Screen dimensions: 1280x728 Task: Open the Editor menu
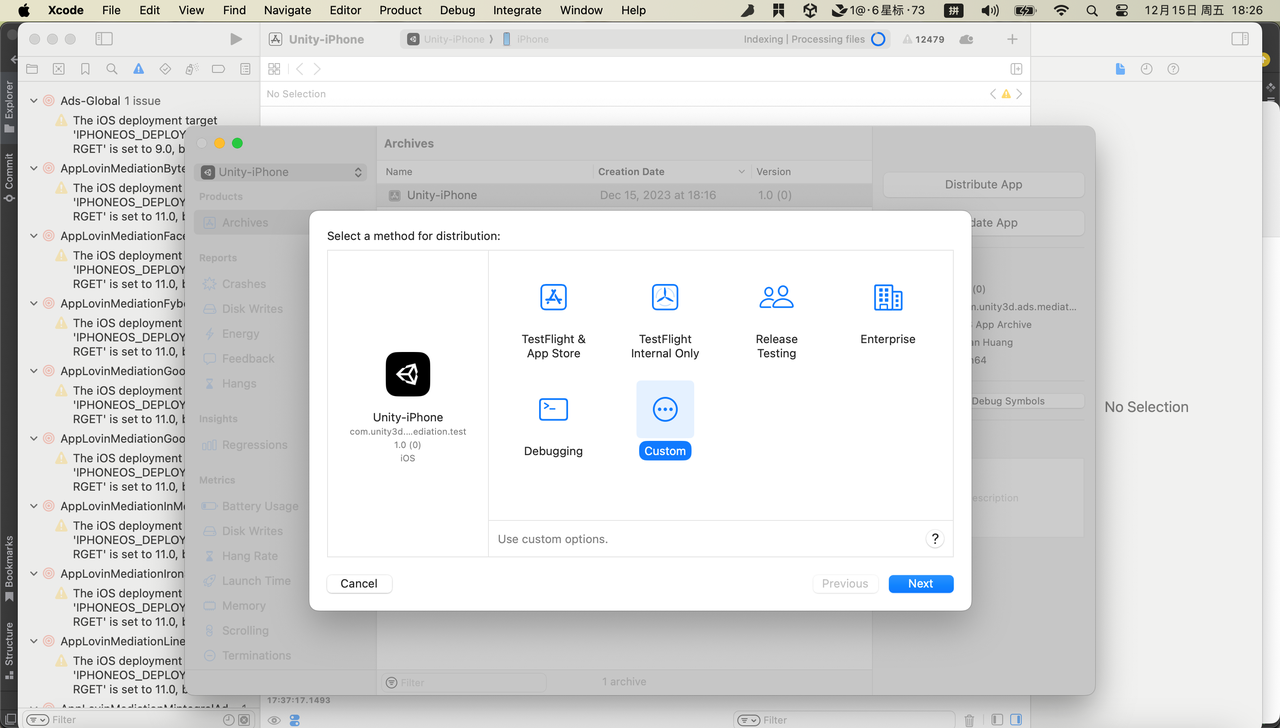coord(345,10)
